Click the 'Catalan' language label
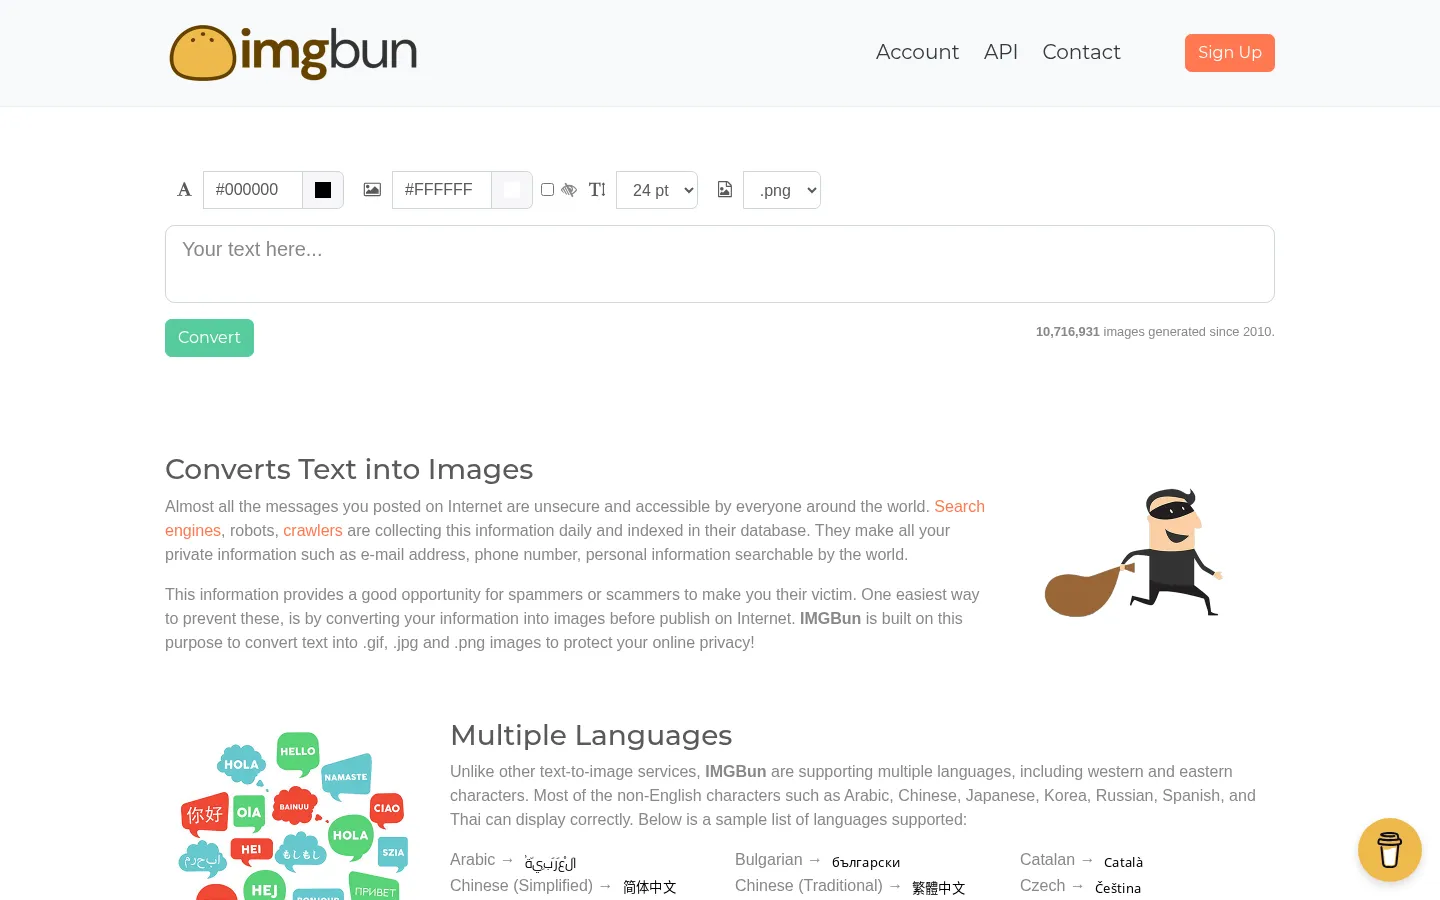 (x=1047, y=860)
